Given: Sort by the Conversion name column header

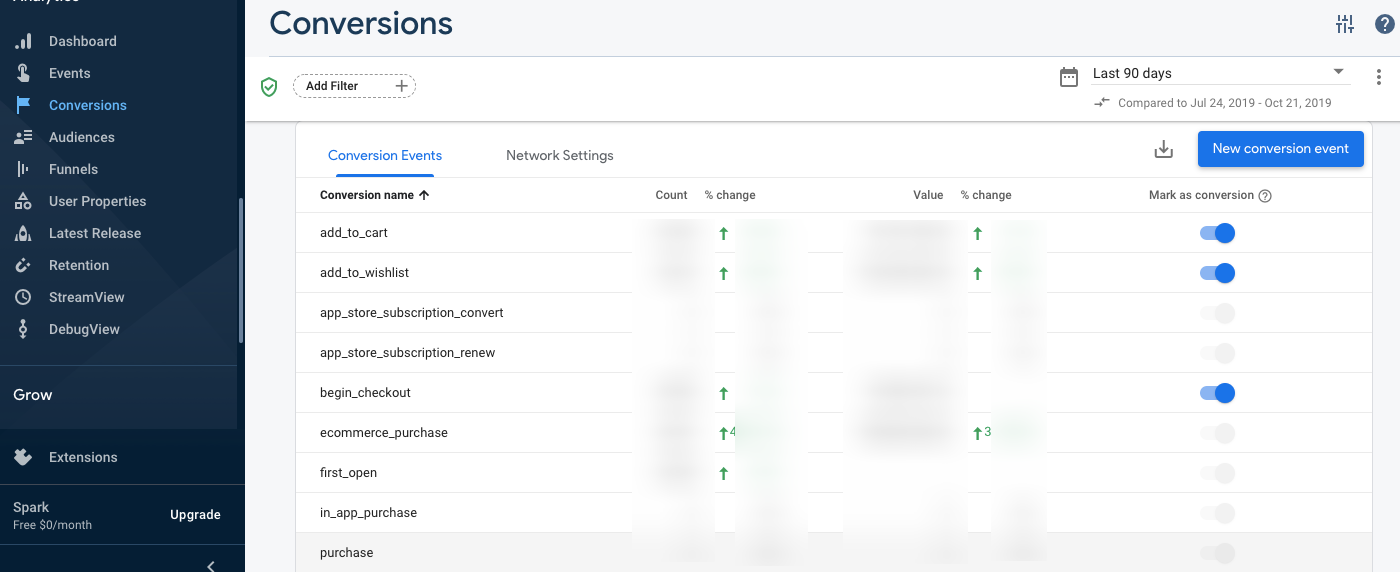Looking at the screenshot, I should [x=367, y=195].
